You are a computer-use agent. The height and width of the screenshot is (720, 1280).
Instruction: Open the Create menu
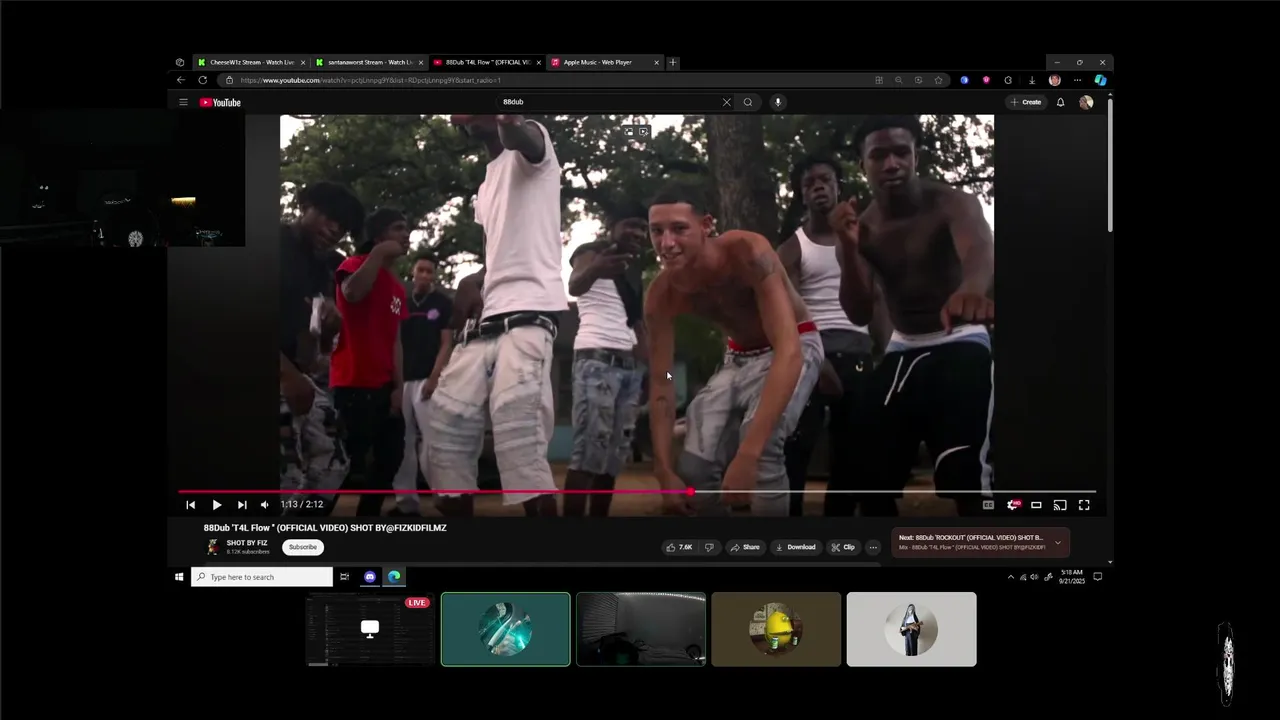click(1026, 102)
